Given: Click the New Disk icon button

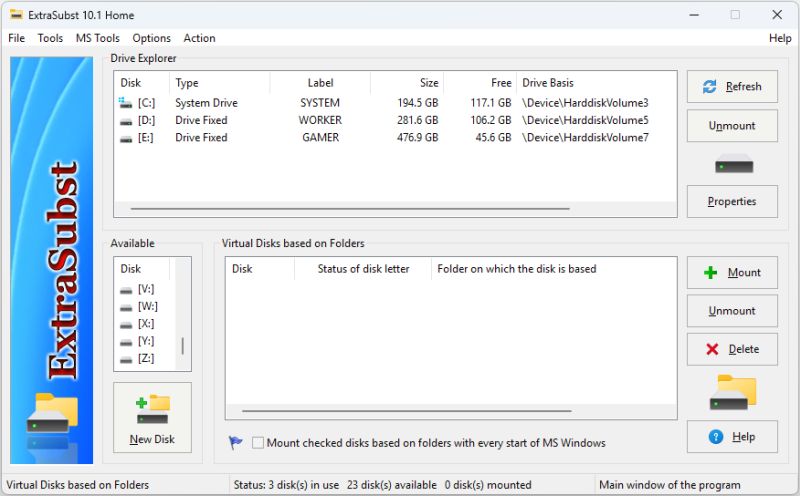Looking at the screenshot, I should (x=152, y=417).
